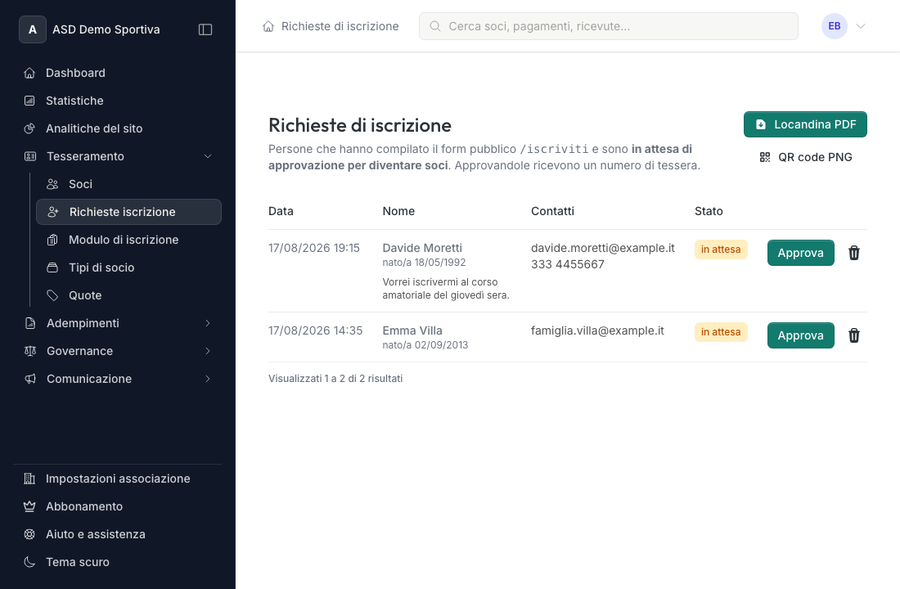Click the name Emma Villa
This screenshot has height=589, width=900.
[x=412, y=331]
